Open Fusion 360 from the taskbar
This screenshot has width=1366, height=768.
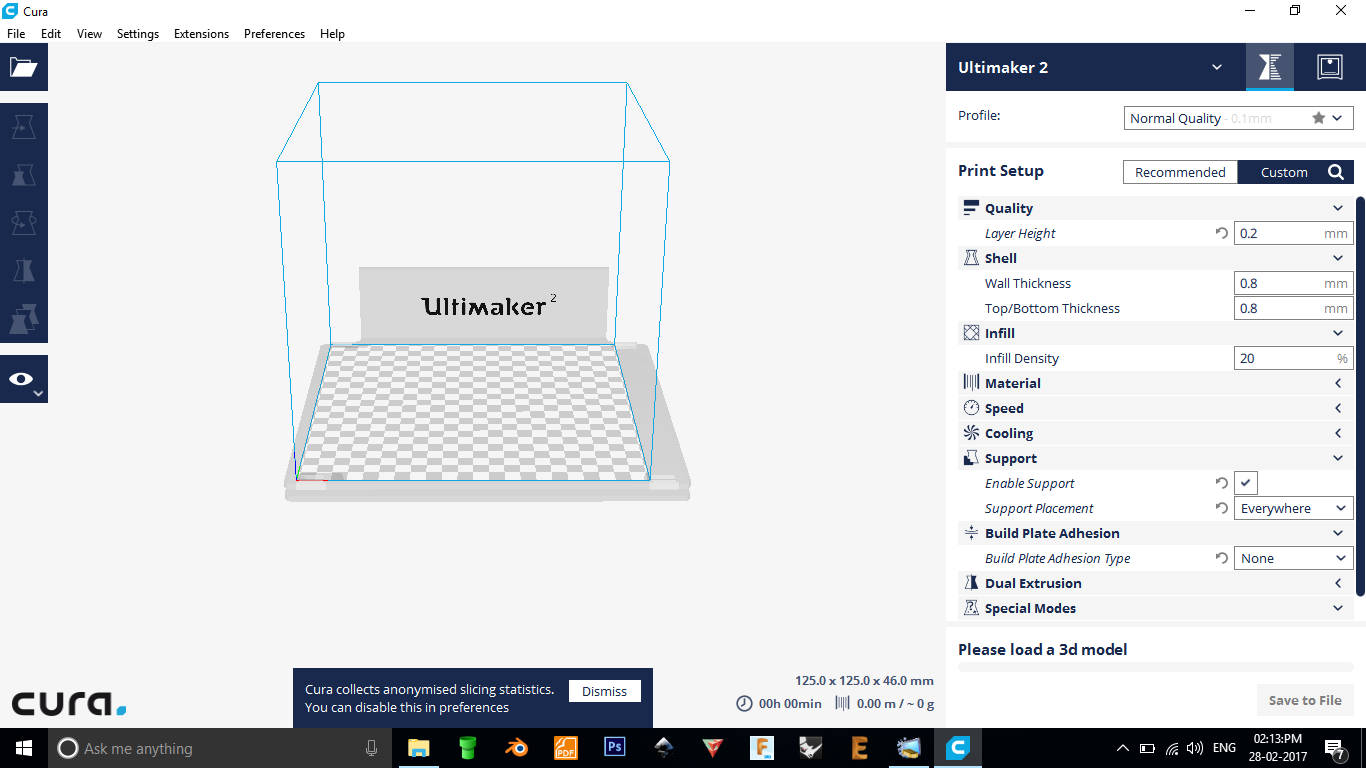(762, 748)
